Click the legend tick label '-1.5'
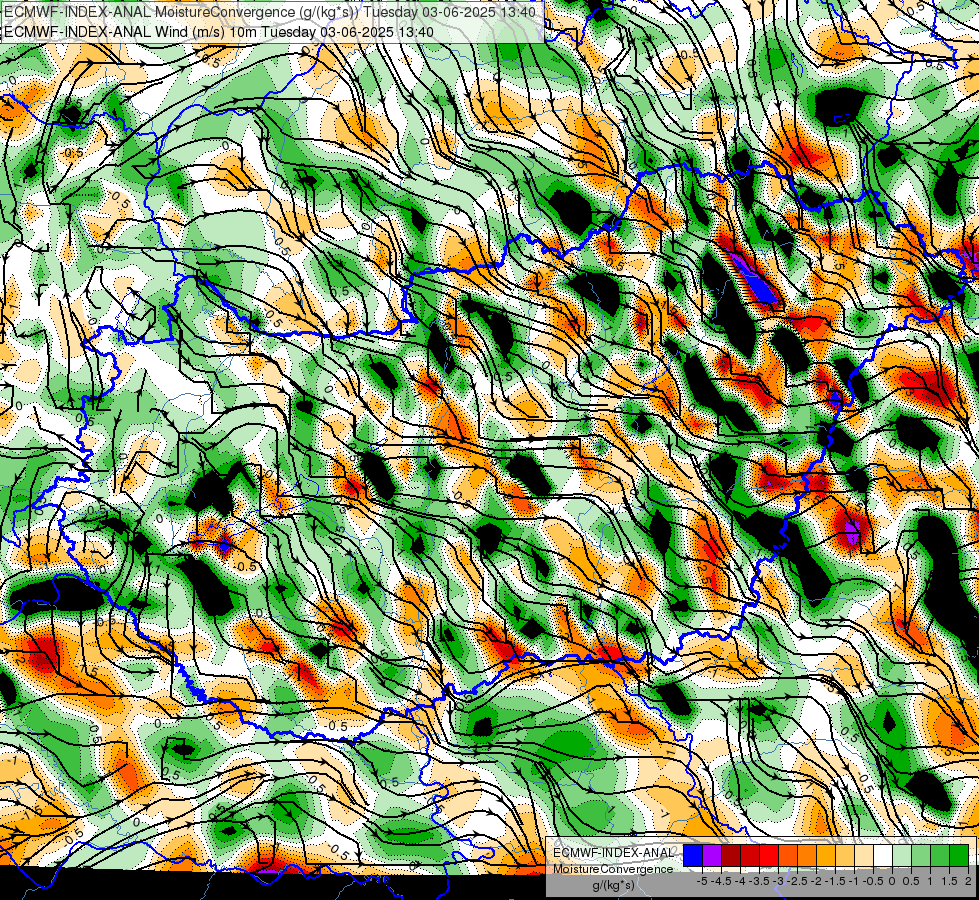This screenshot has height=900, width=979. point(835,881)
